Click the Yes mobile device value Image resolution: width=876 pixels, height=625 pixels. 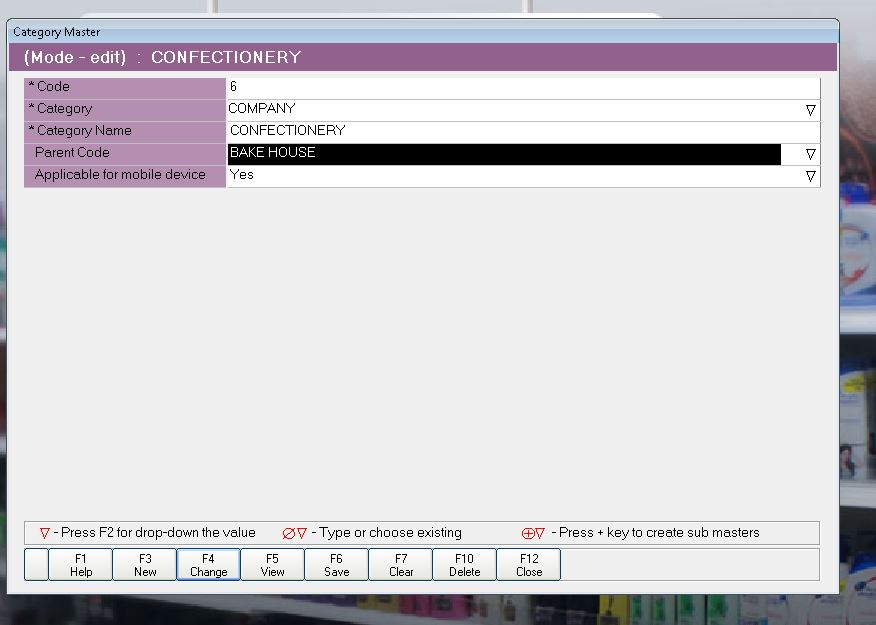click(x=241, y=175)
